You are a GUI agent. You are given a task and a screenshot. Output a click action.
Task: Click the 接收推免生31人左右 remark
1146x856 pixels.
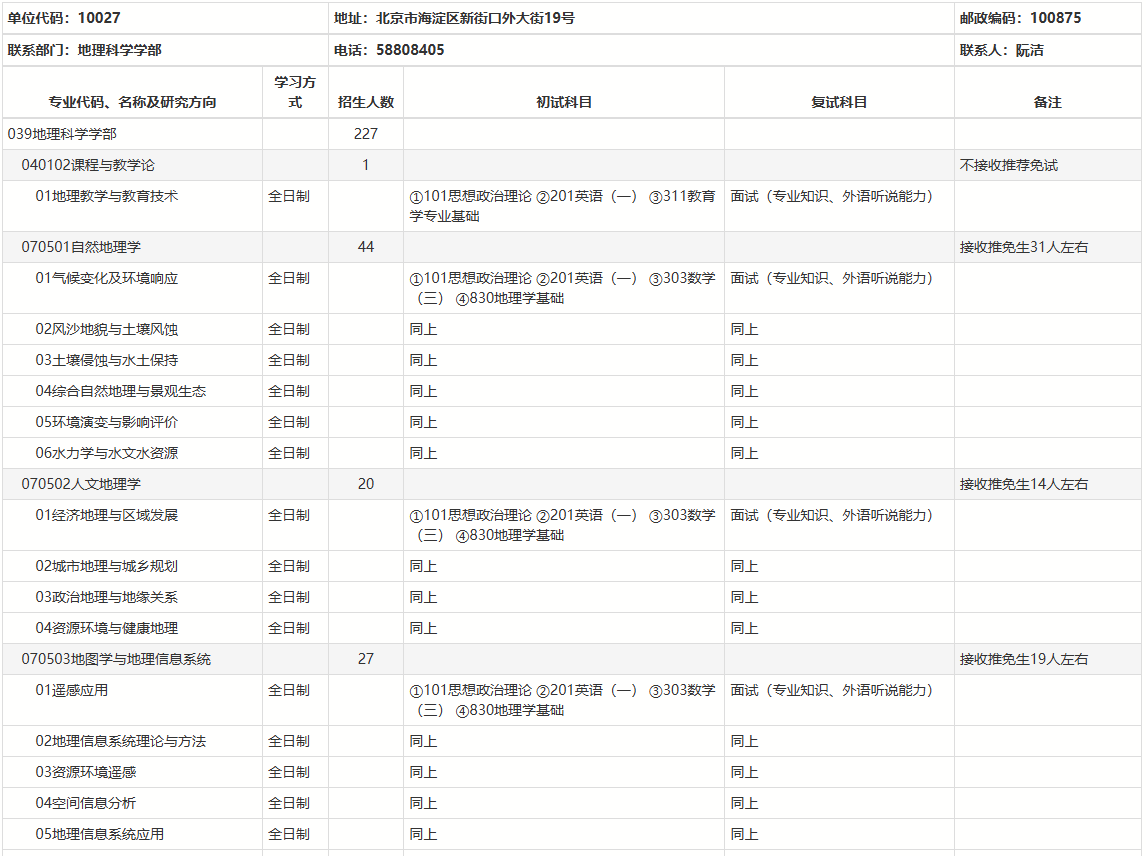click(1024, 247)
